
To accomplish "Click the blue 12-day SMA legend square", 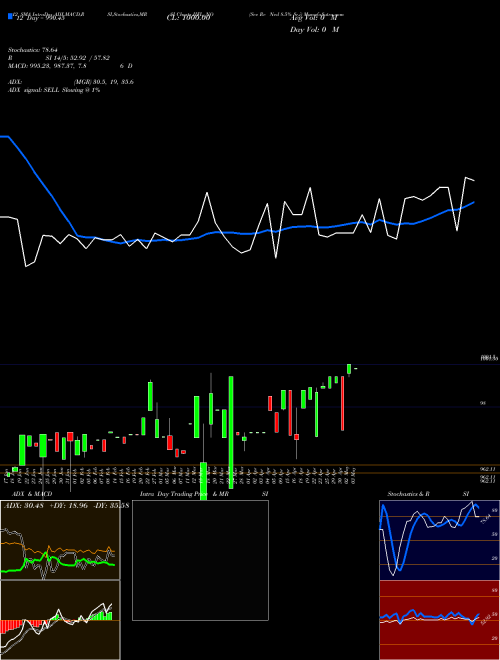I will click(10, 17).
